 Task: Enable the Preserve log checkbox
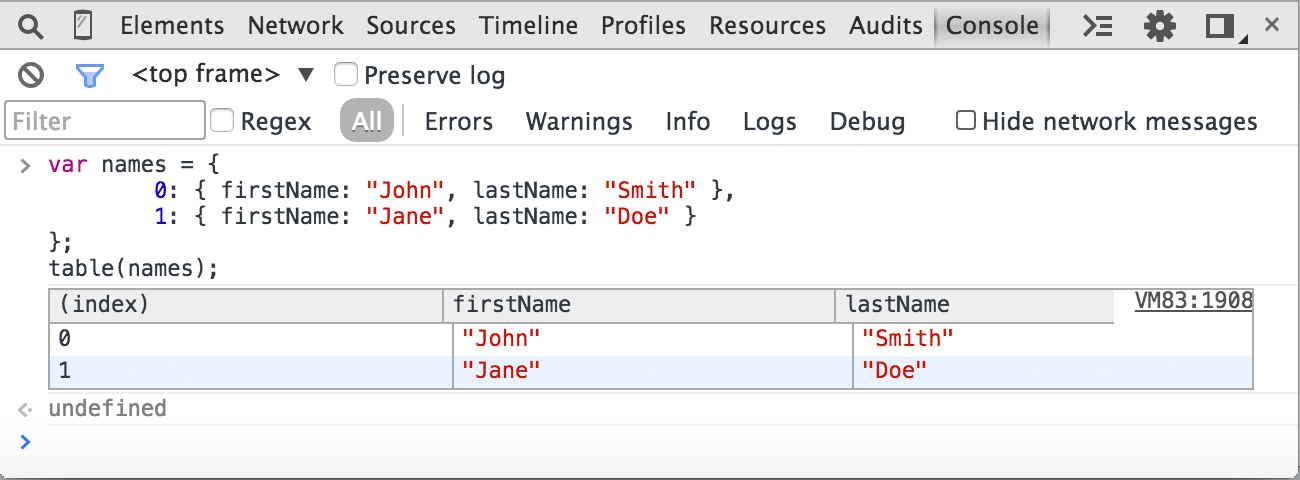pos(346,74)
